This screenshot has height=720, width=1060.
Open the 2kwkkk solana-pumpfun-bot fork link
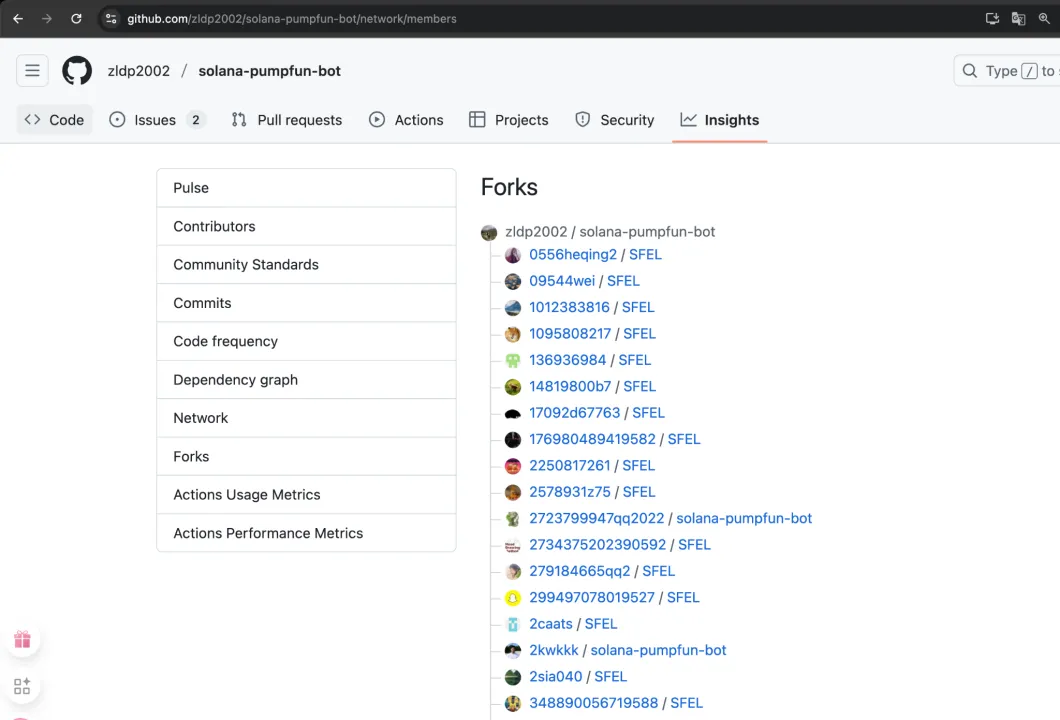click(x=658, y=650)
